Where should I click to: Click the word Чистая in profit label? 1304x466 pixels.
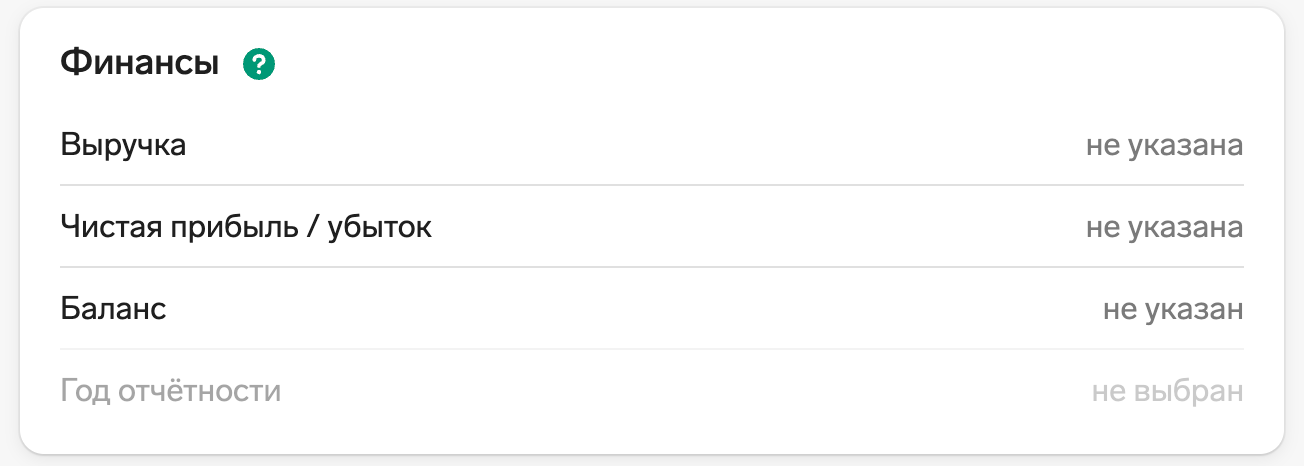(x=103, y=228)
